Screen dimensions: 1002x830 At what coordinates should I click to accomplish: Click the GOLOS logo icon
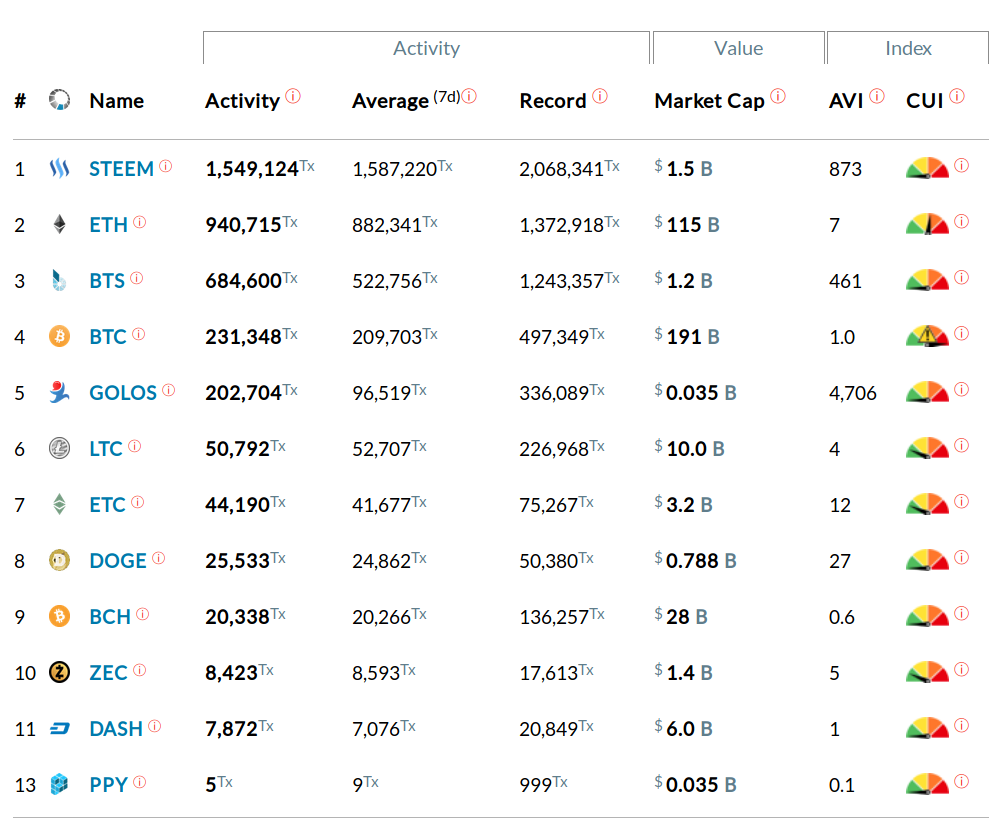click(x=59, y=392)
